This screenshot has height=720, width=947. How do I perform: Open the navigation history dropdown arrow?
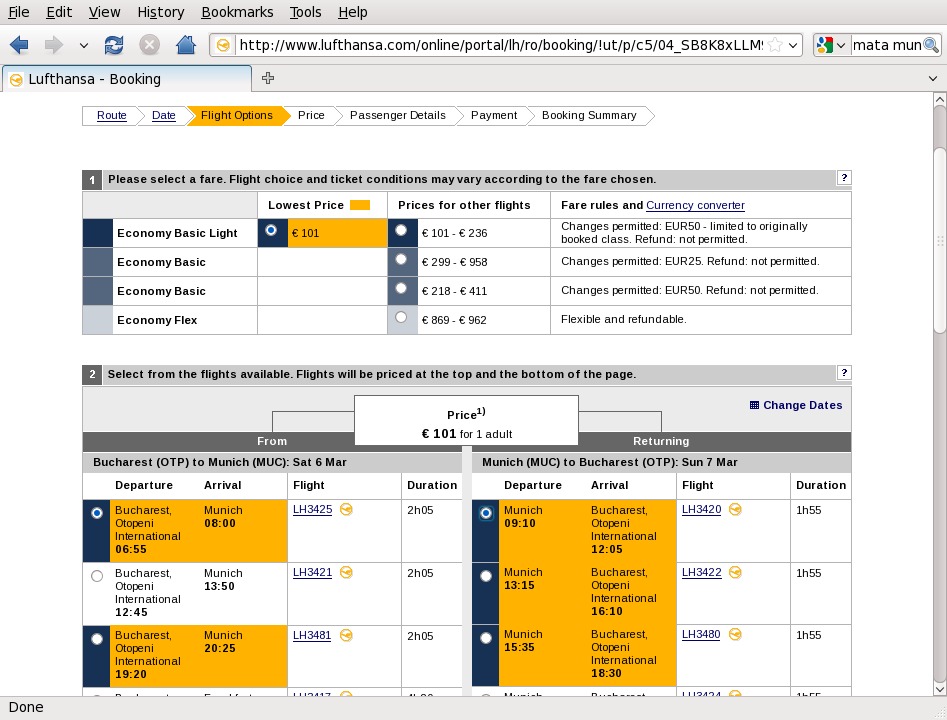[84, 45]
